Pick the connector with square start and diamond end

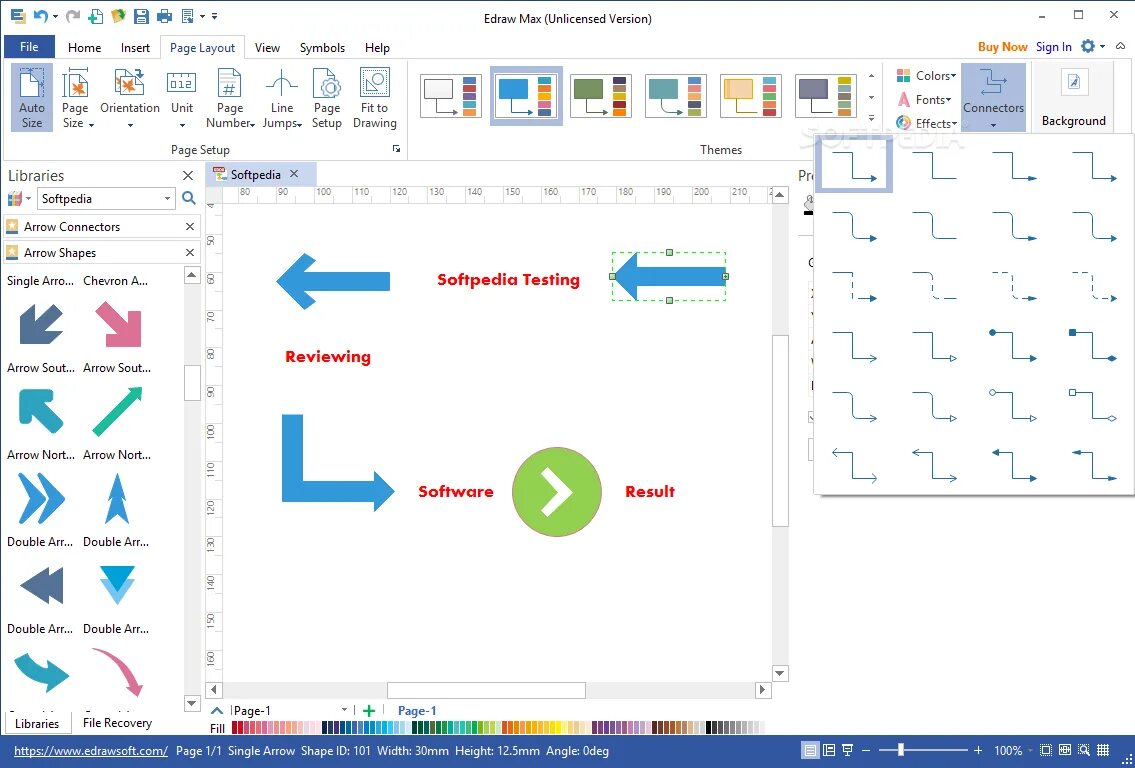[1093, 345]
